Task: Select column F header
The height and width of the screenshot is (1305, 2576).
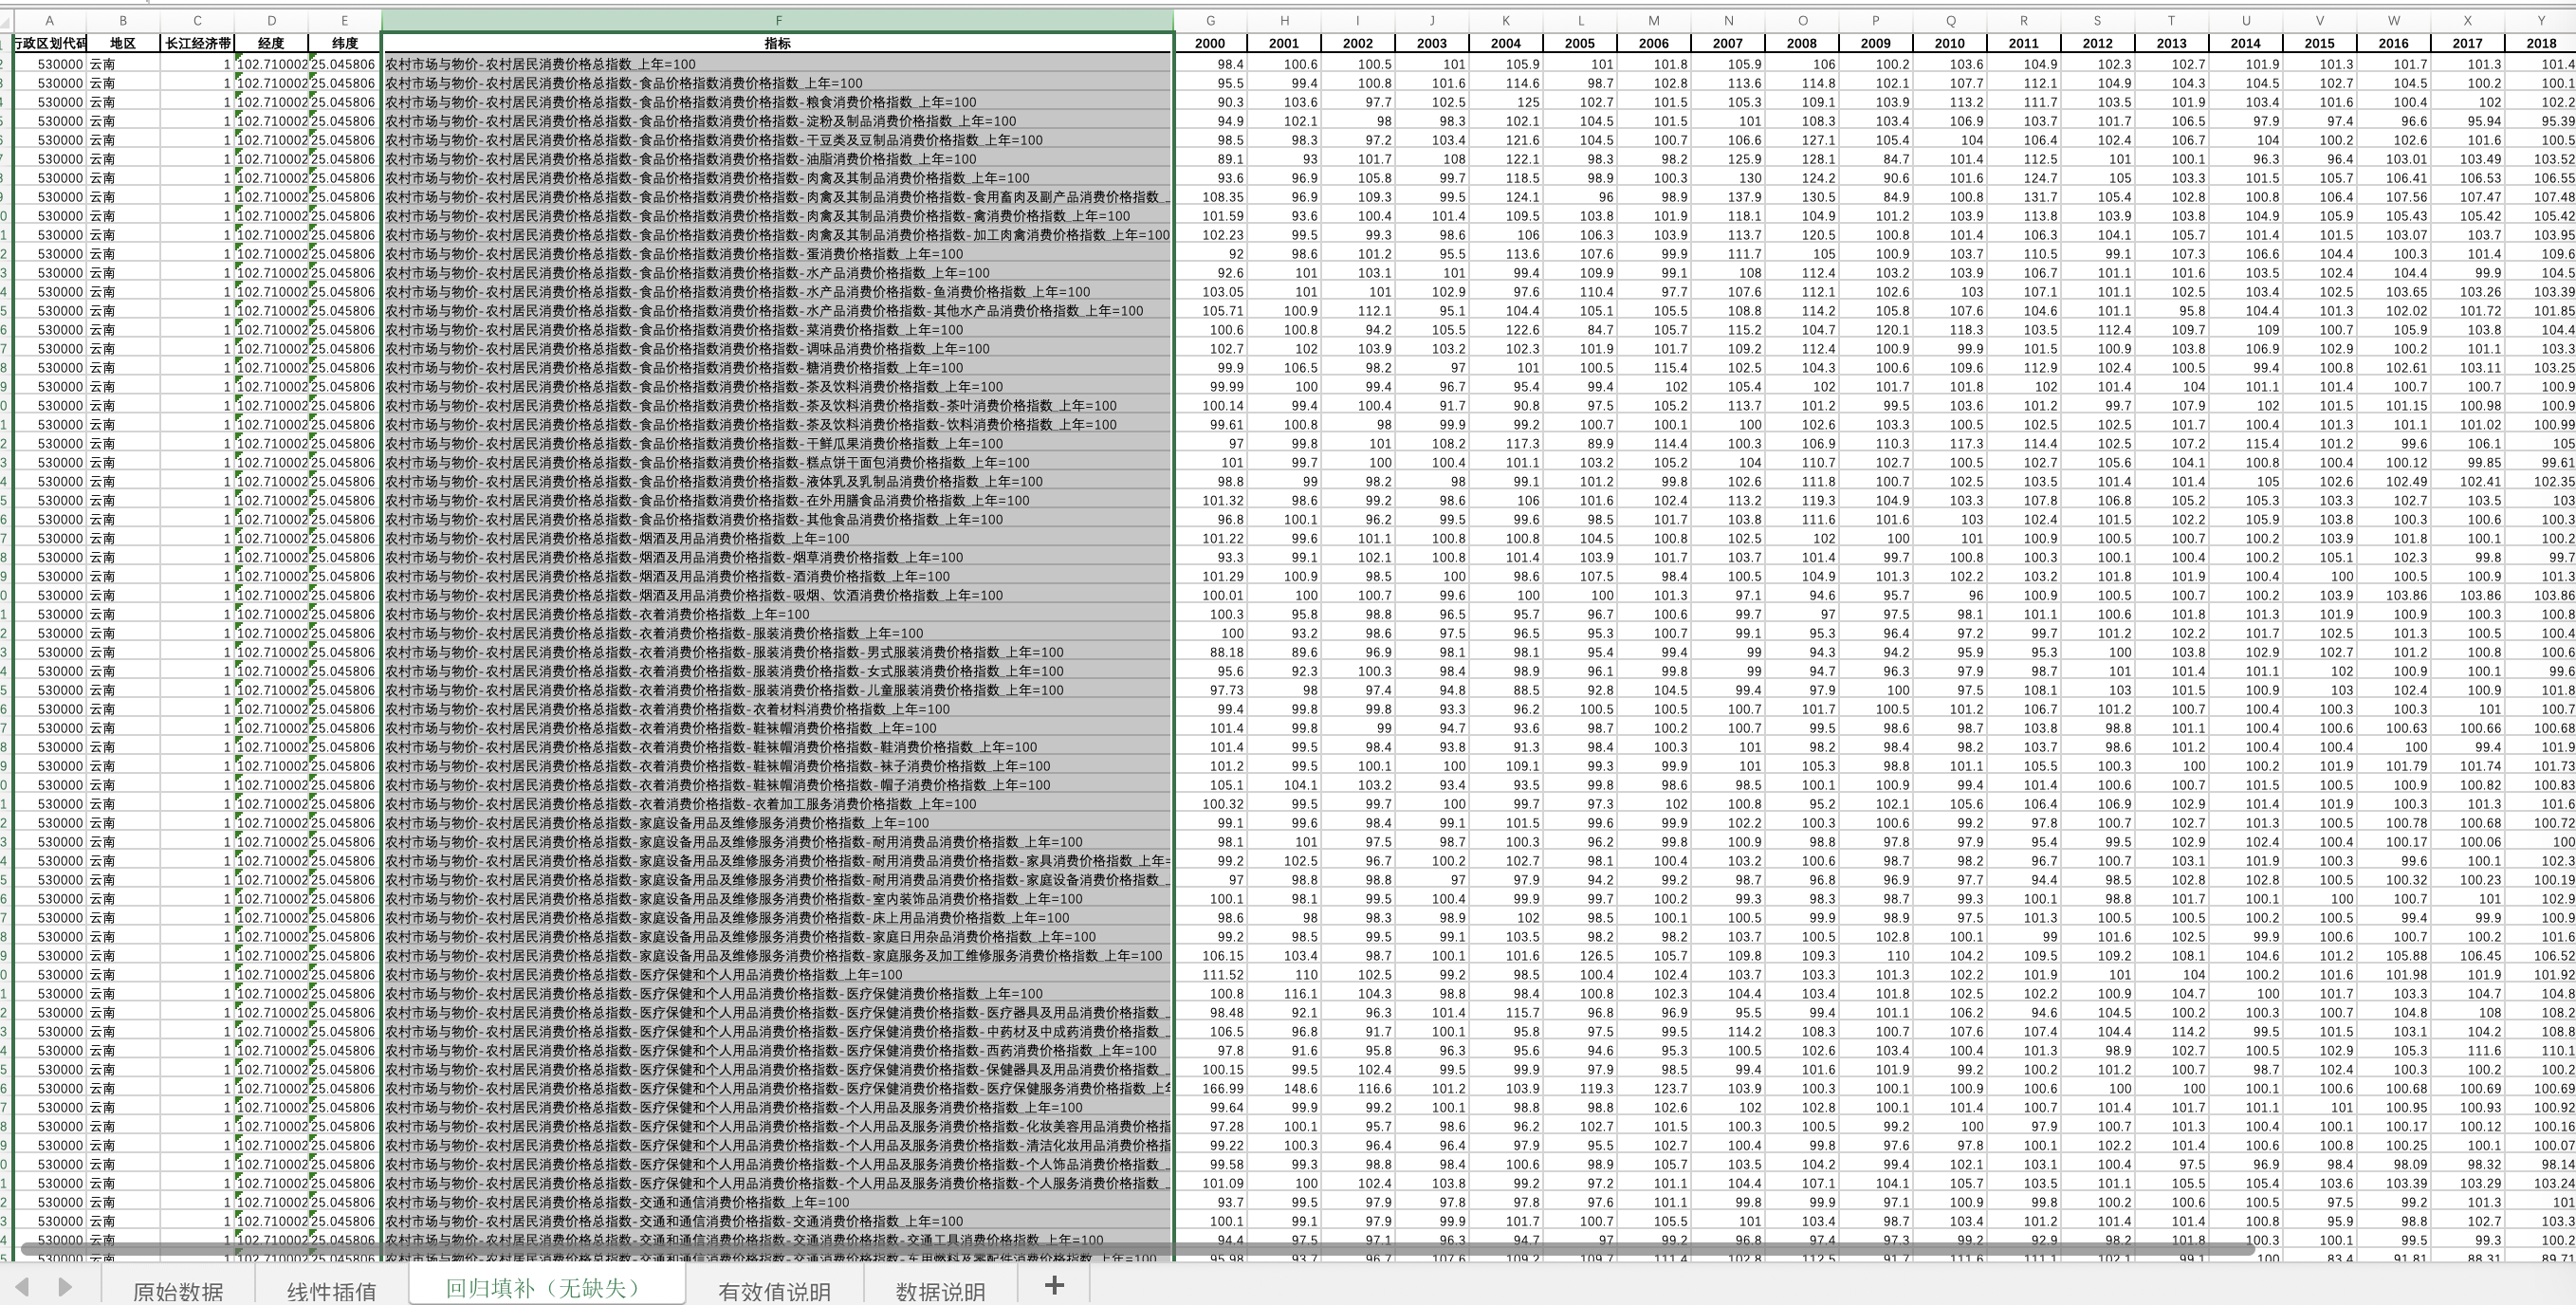Action: tap(778, 20)
